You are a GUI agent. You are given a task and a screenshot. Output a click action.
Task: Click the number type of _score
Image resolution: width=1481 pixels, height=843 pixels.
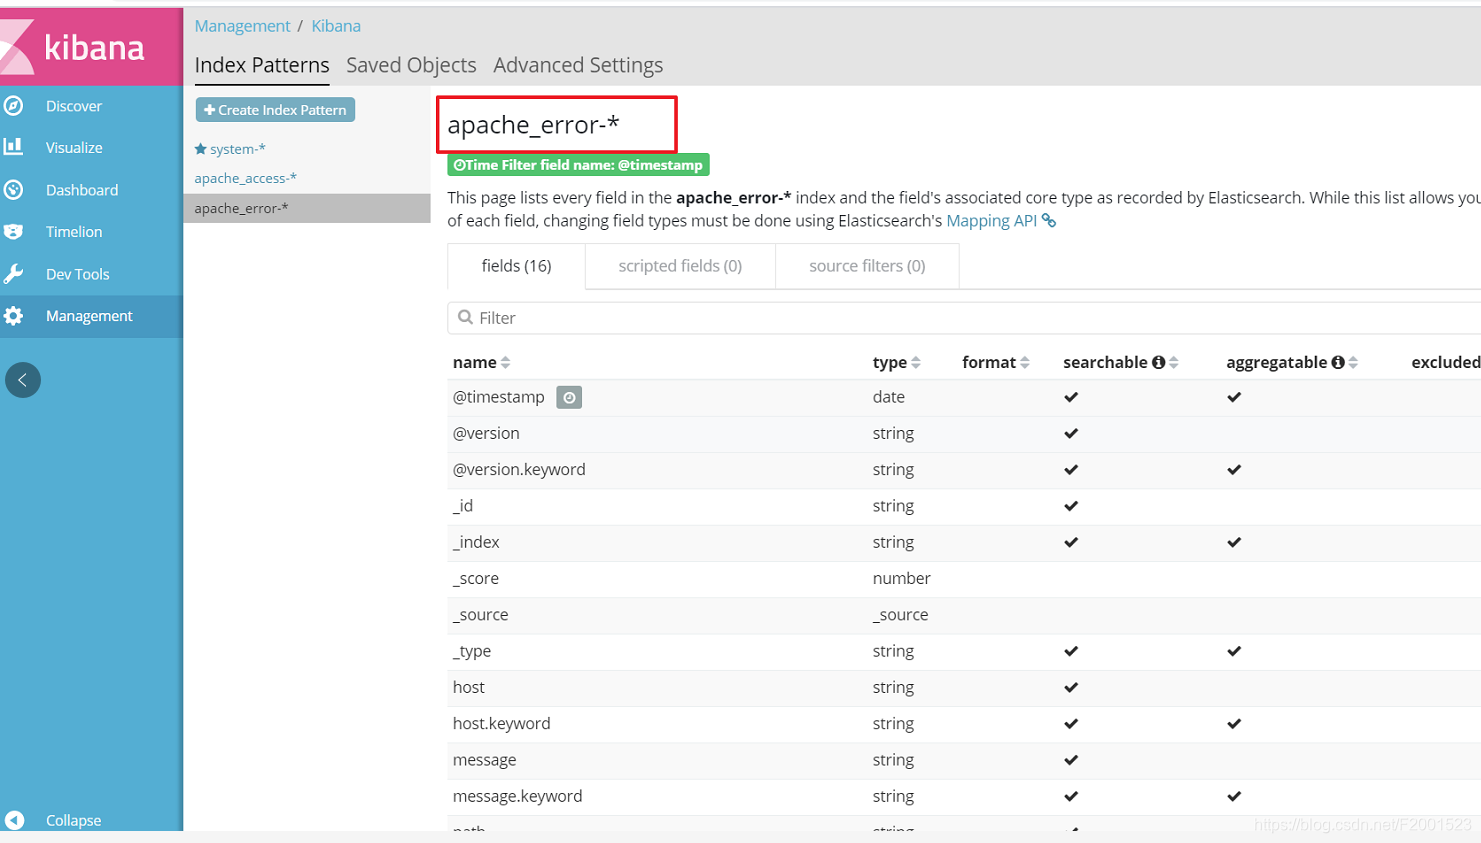(x=902, y=578)
